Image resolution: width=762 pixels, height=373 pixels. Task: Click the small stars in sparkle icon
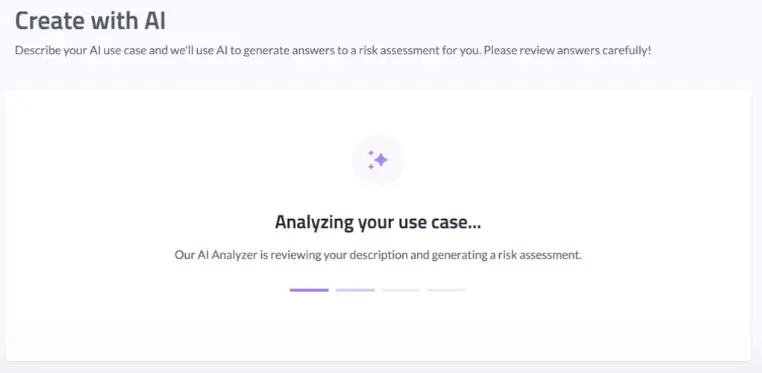point(371,160)
